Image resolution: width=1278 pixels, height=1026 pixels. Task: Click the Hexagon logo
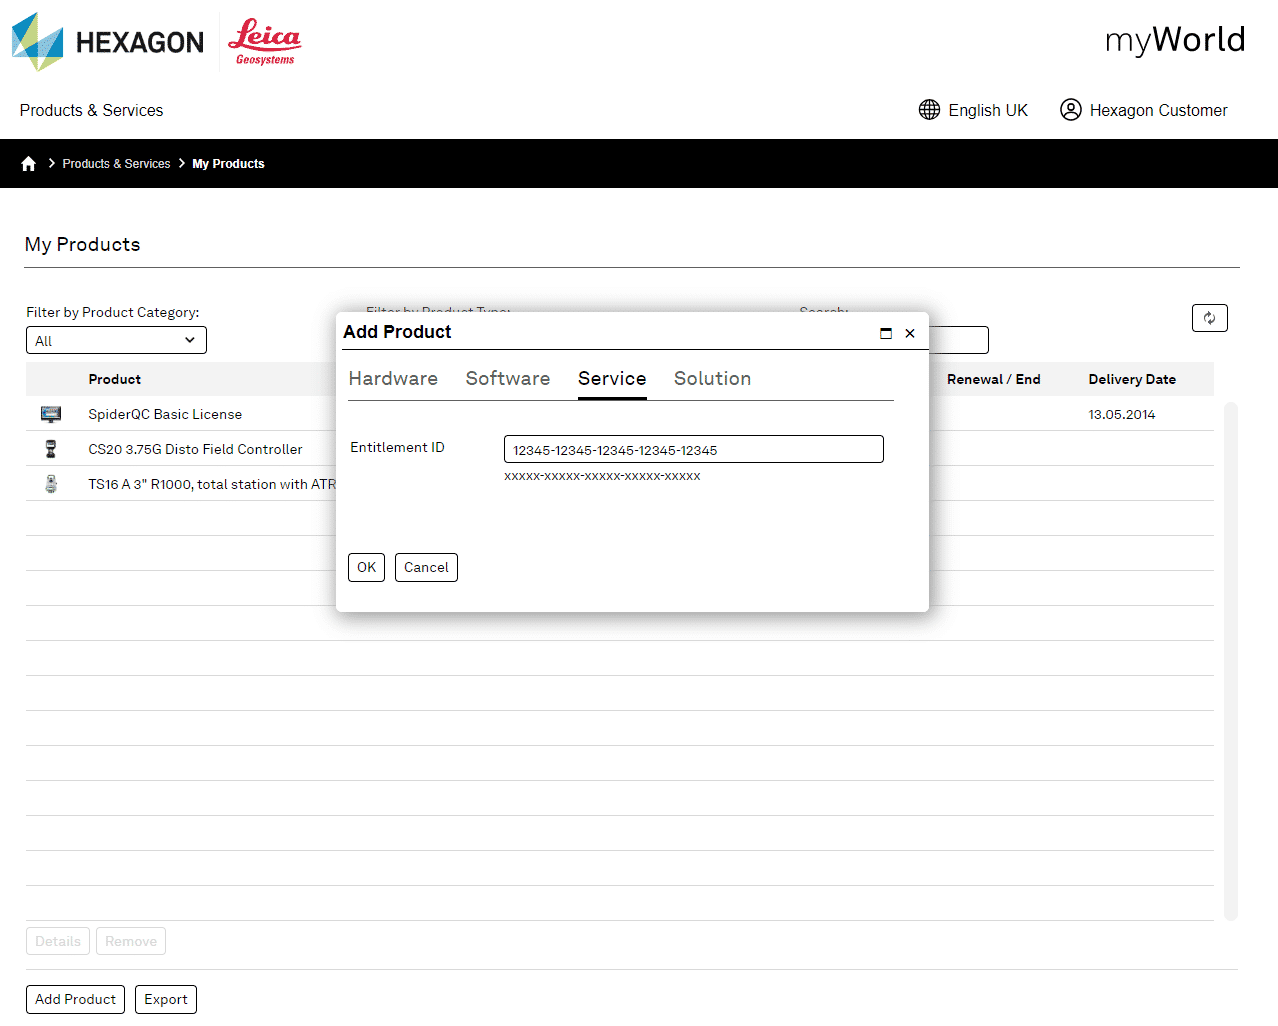[108, 42]
